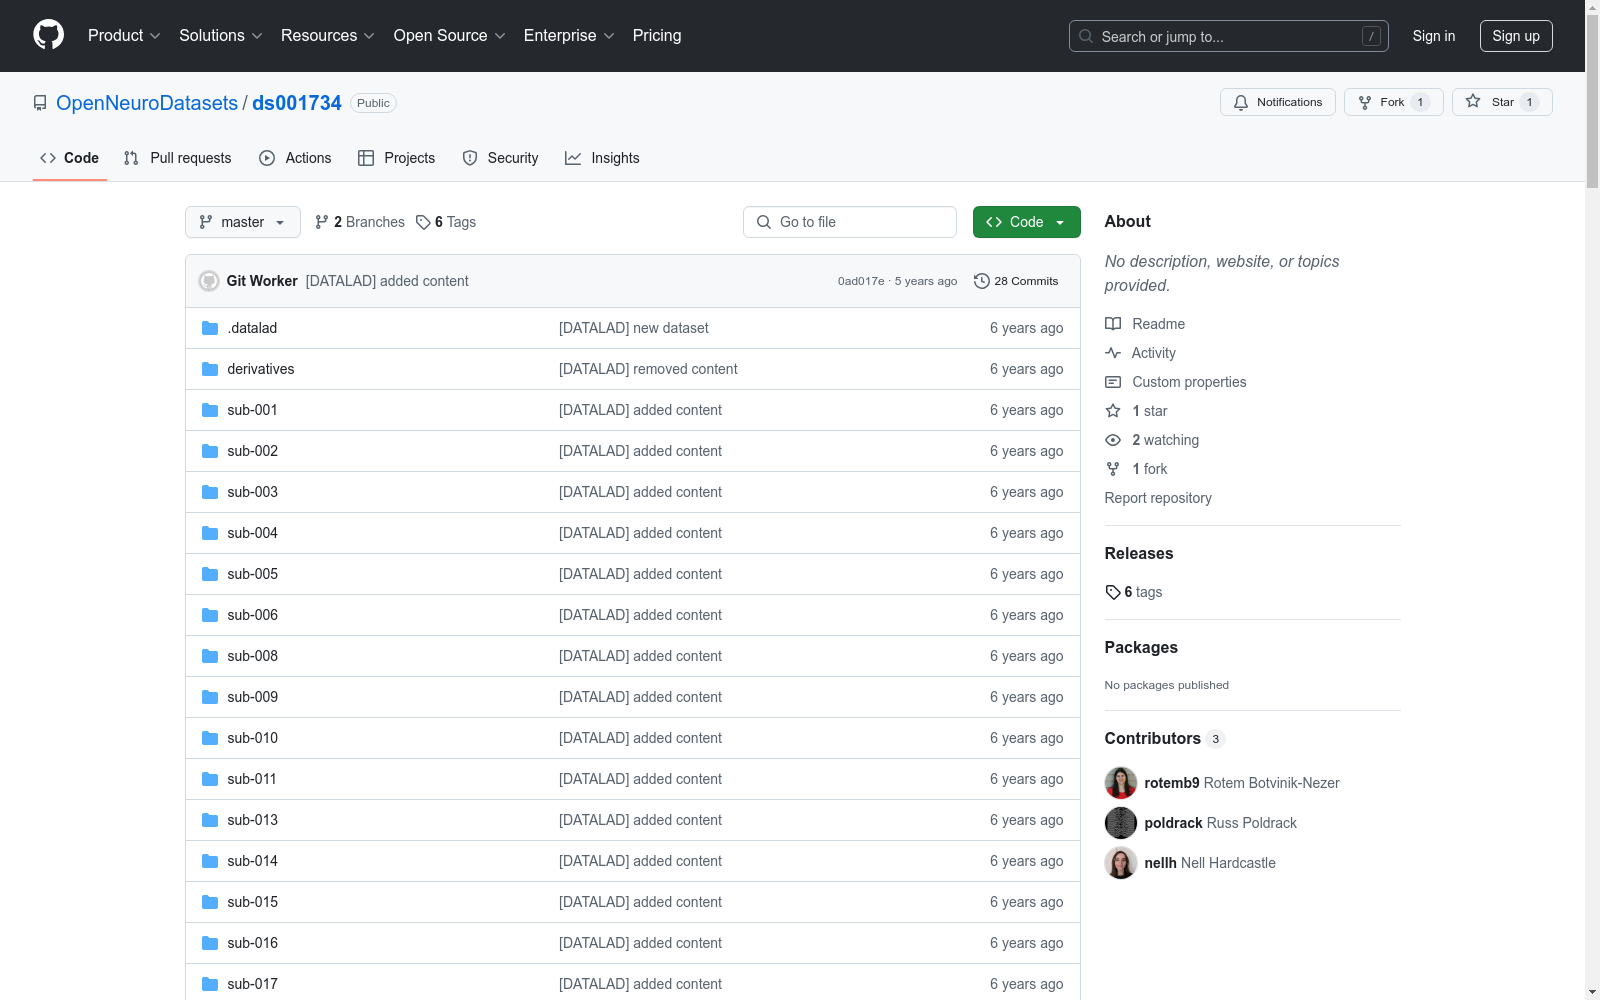Open the Contributors heading link

click(x=1165, y=738)
